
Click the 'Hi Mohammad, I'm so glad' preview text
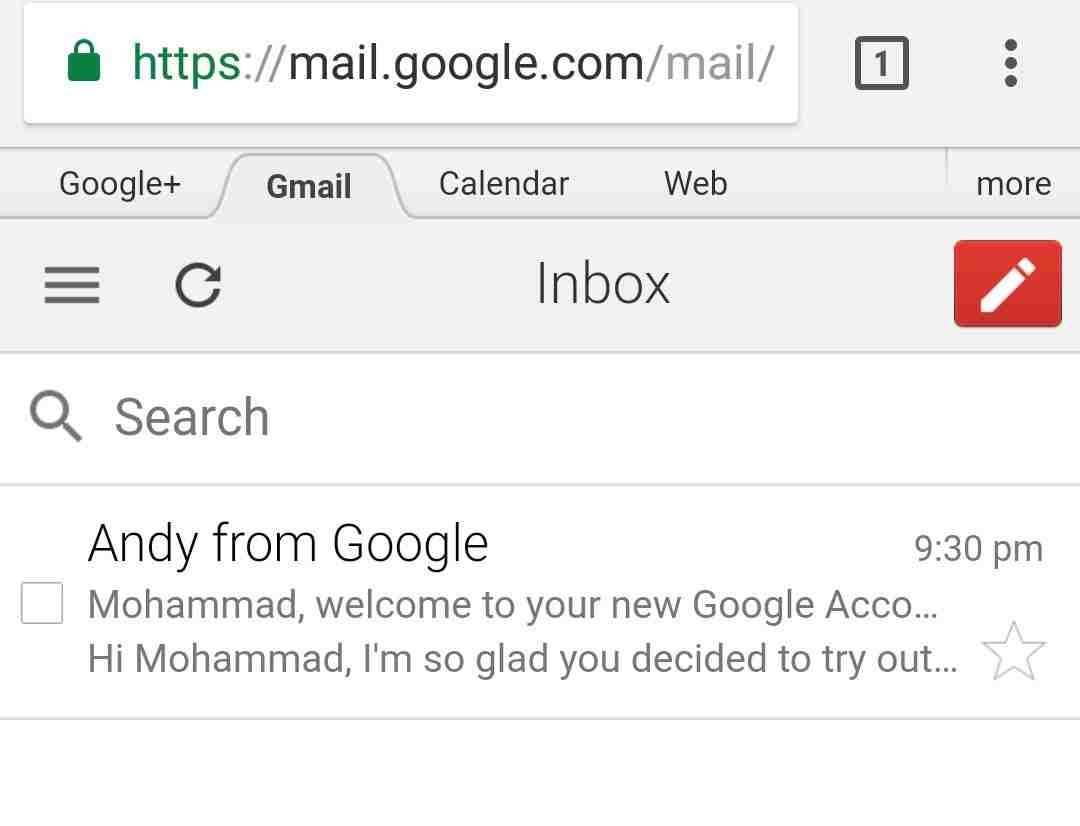tap(522, 658)
